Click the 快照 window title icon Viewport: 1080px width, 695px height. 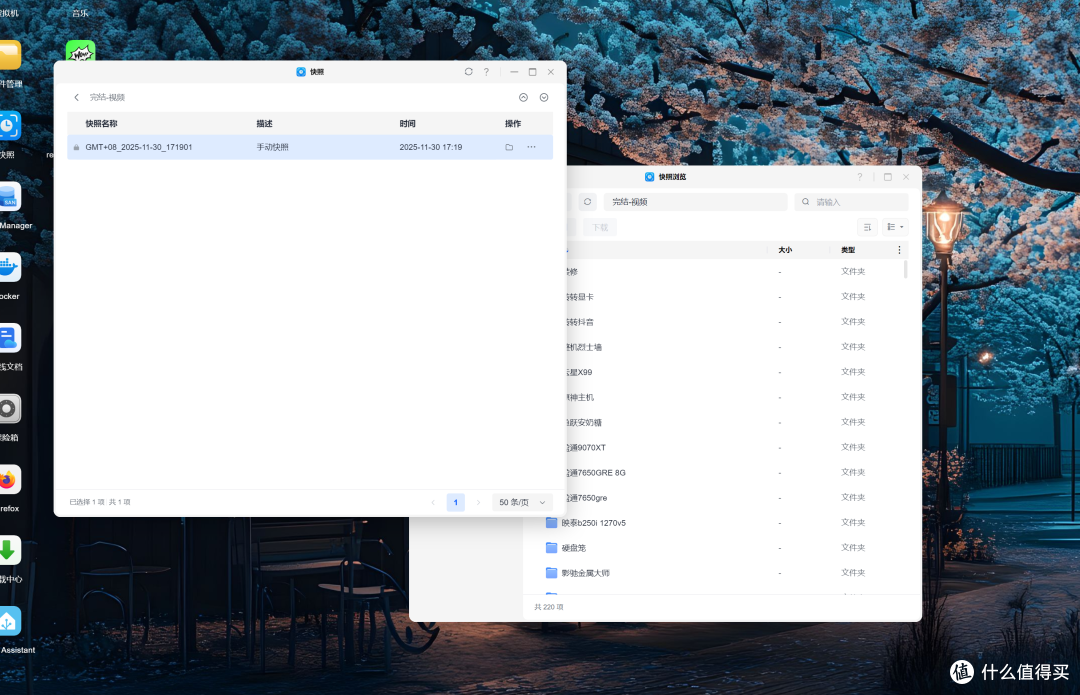(301, 72)
